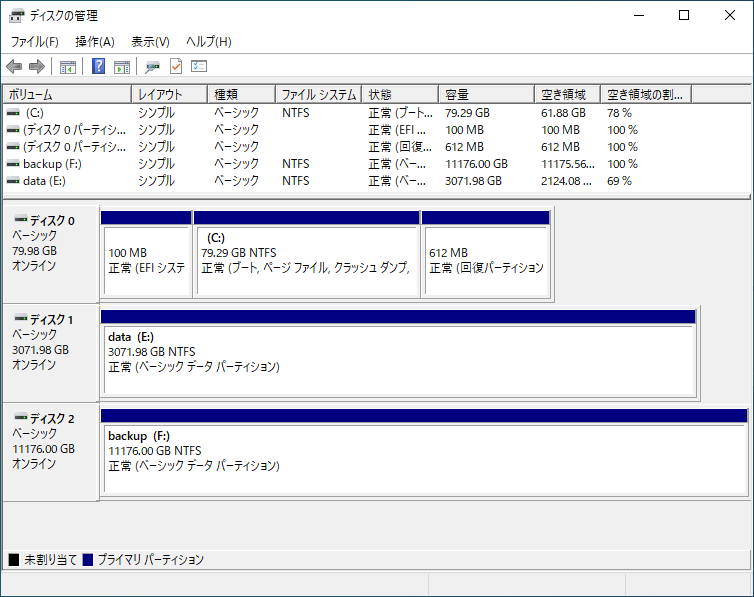This screenshot has height=597, width=754.
Task: Sort by ファイル システム column header
Action: [x=318, y=94]
